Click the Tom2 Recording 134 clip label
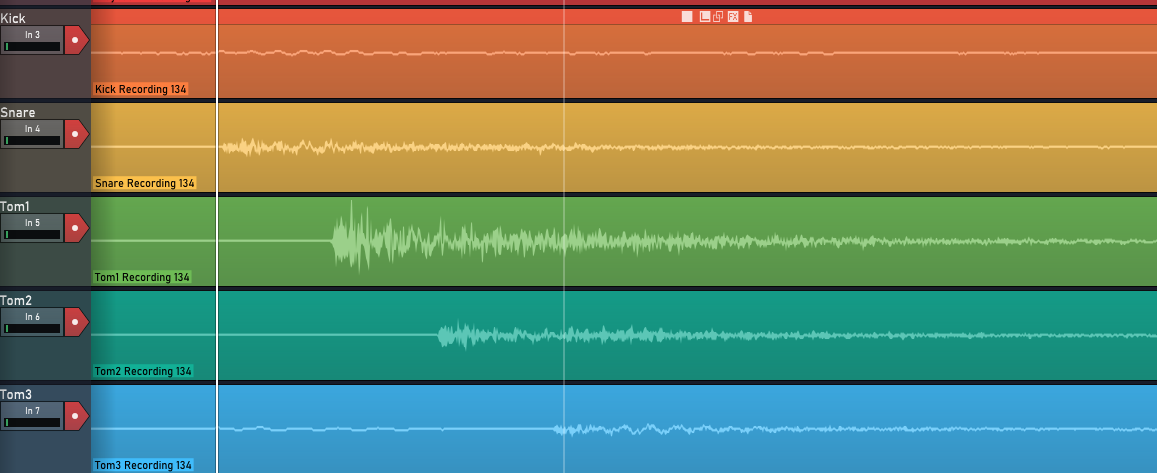1157x473 pixels. pos(143,371)
